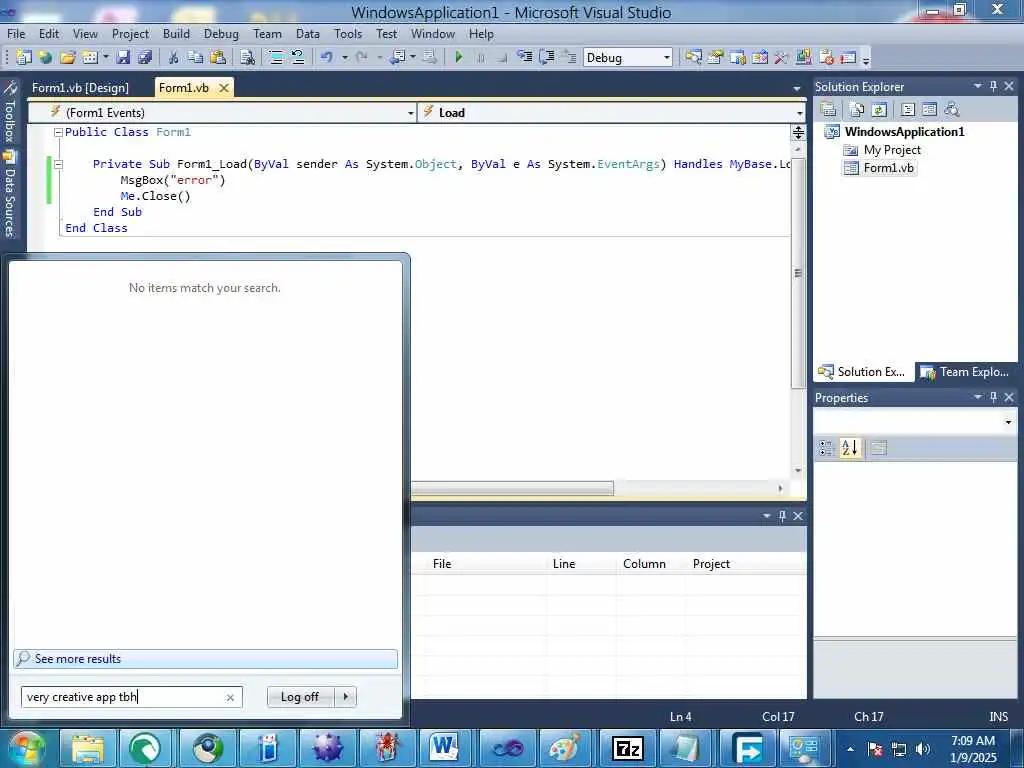Open Microsoft Word from the taskbar
Image resolution: width=1024 pixels, height=768 pixels.
pyautogui.click(x=445, y=748)
